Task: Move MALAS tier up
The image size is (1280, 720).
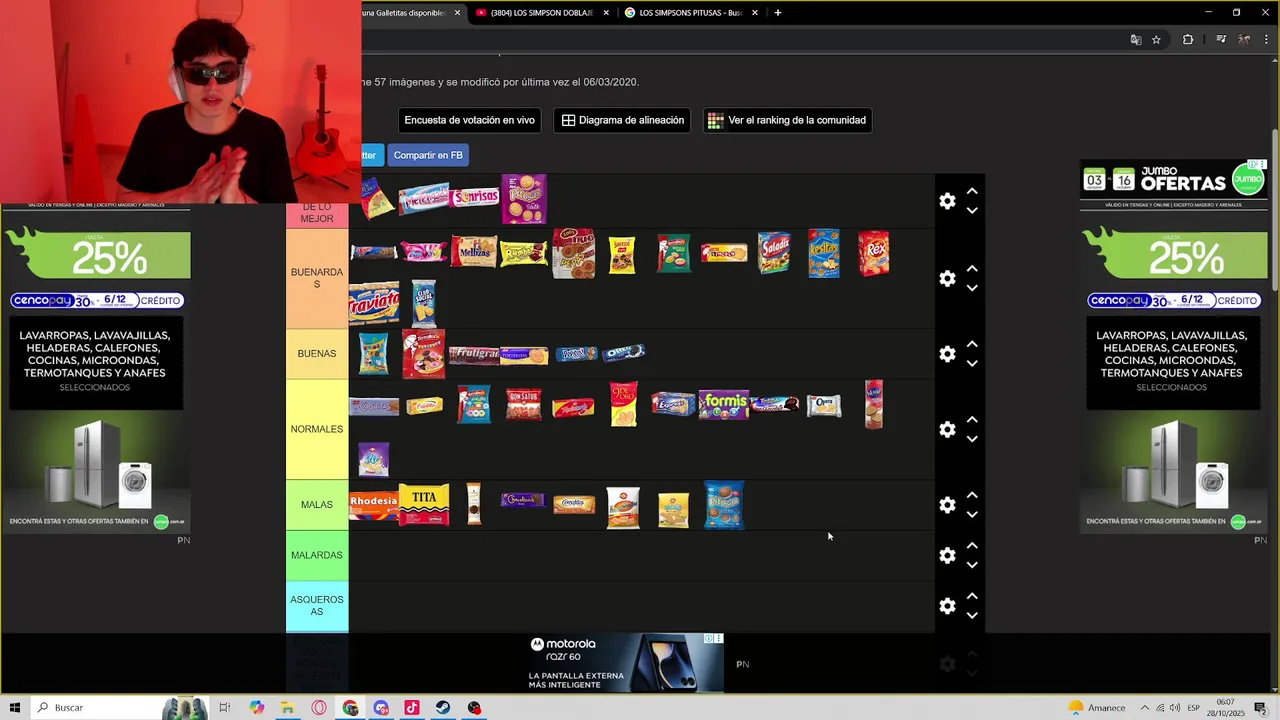Action: [972, 495]
